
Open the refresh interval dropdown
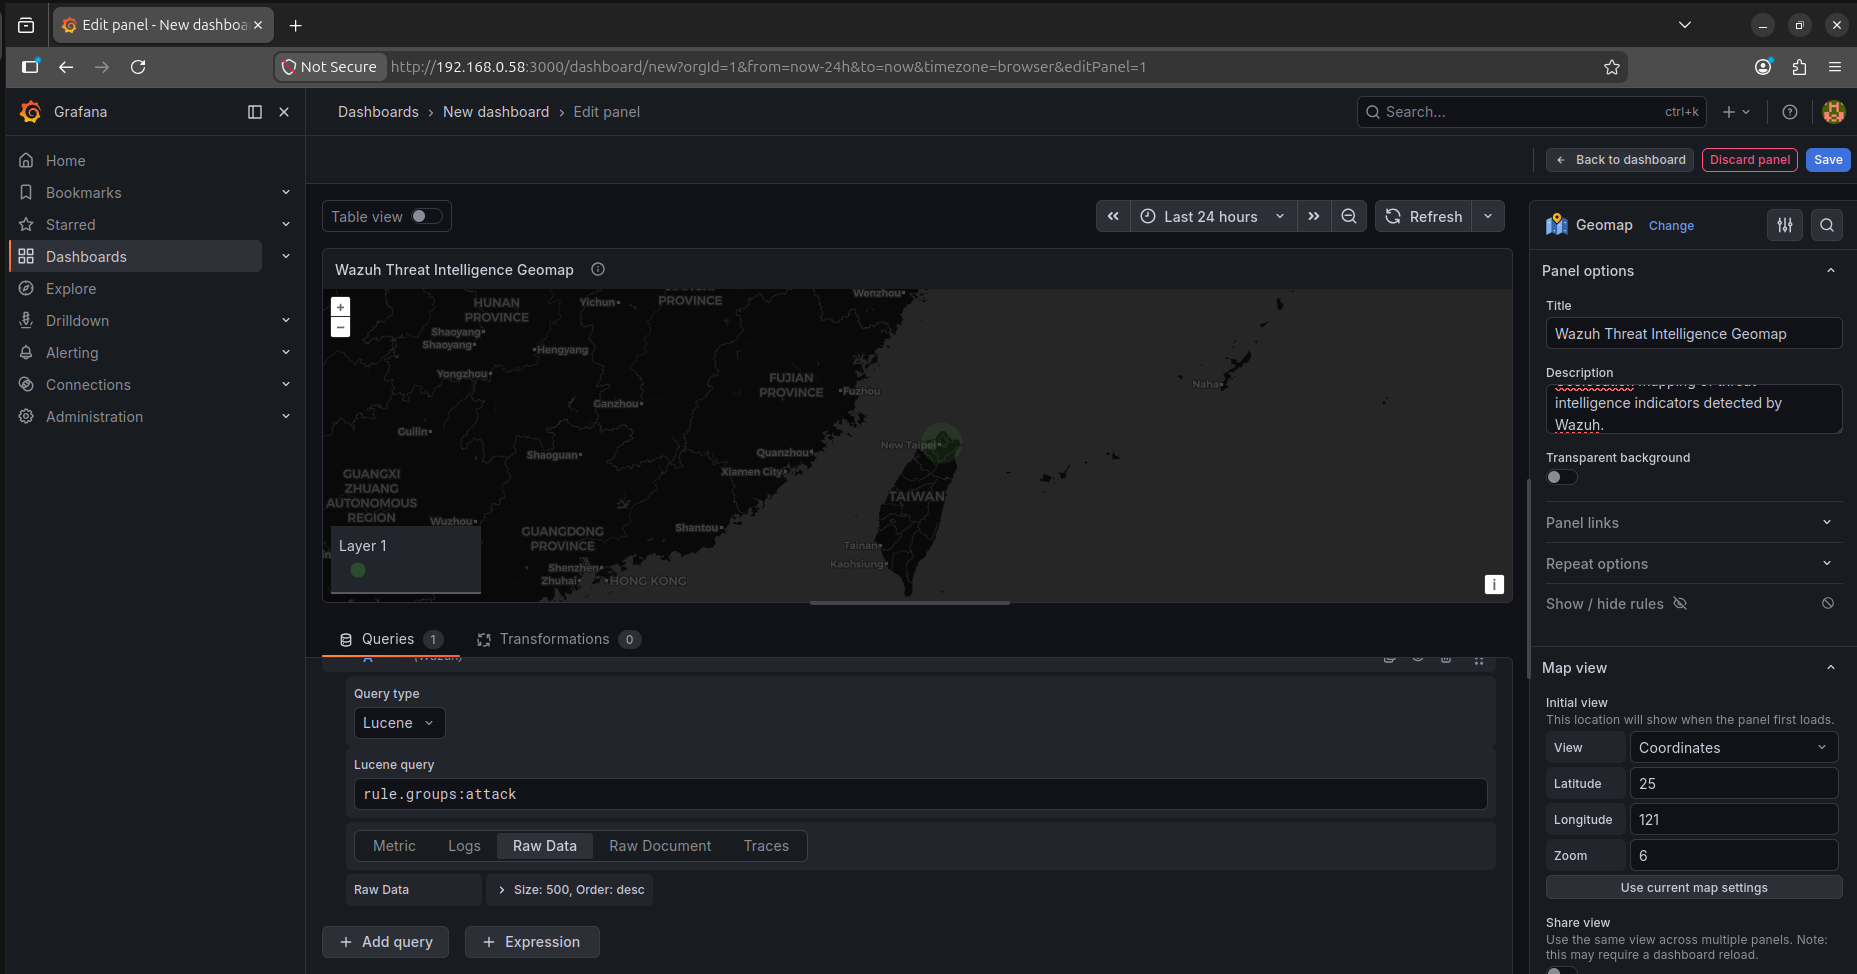(x=1488, y=216)
